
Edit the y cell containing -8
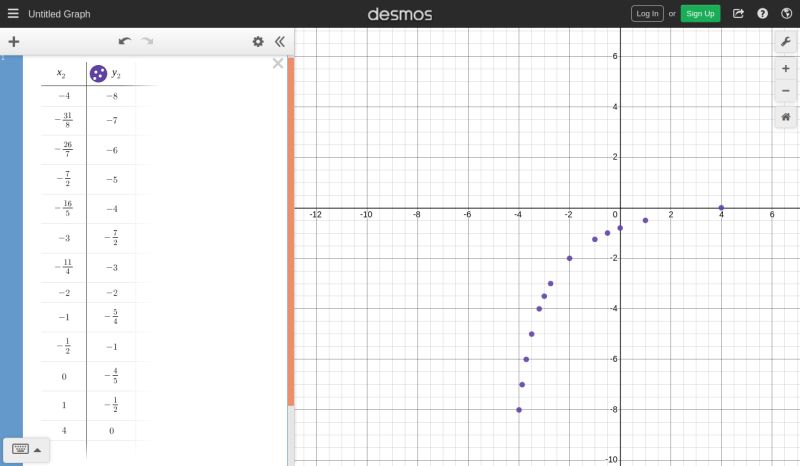tap(112, 96)
